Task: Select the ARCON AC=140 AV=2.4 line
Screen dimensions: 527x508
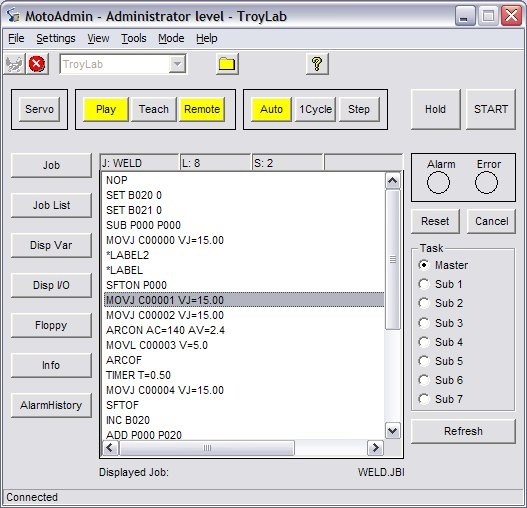Action: [165, 330]
